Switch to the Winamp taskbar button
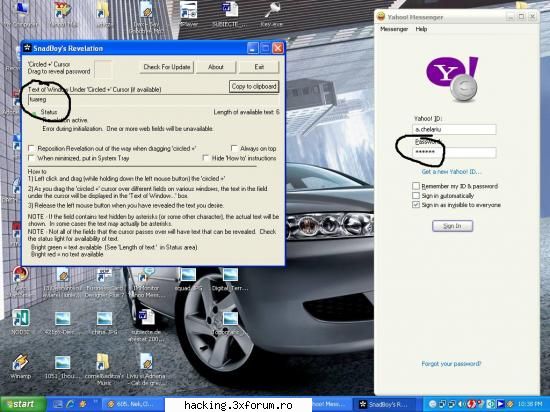 point(132,404)
